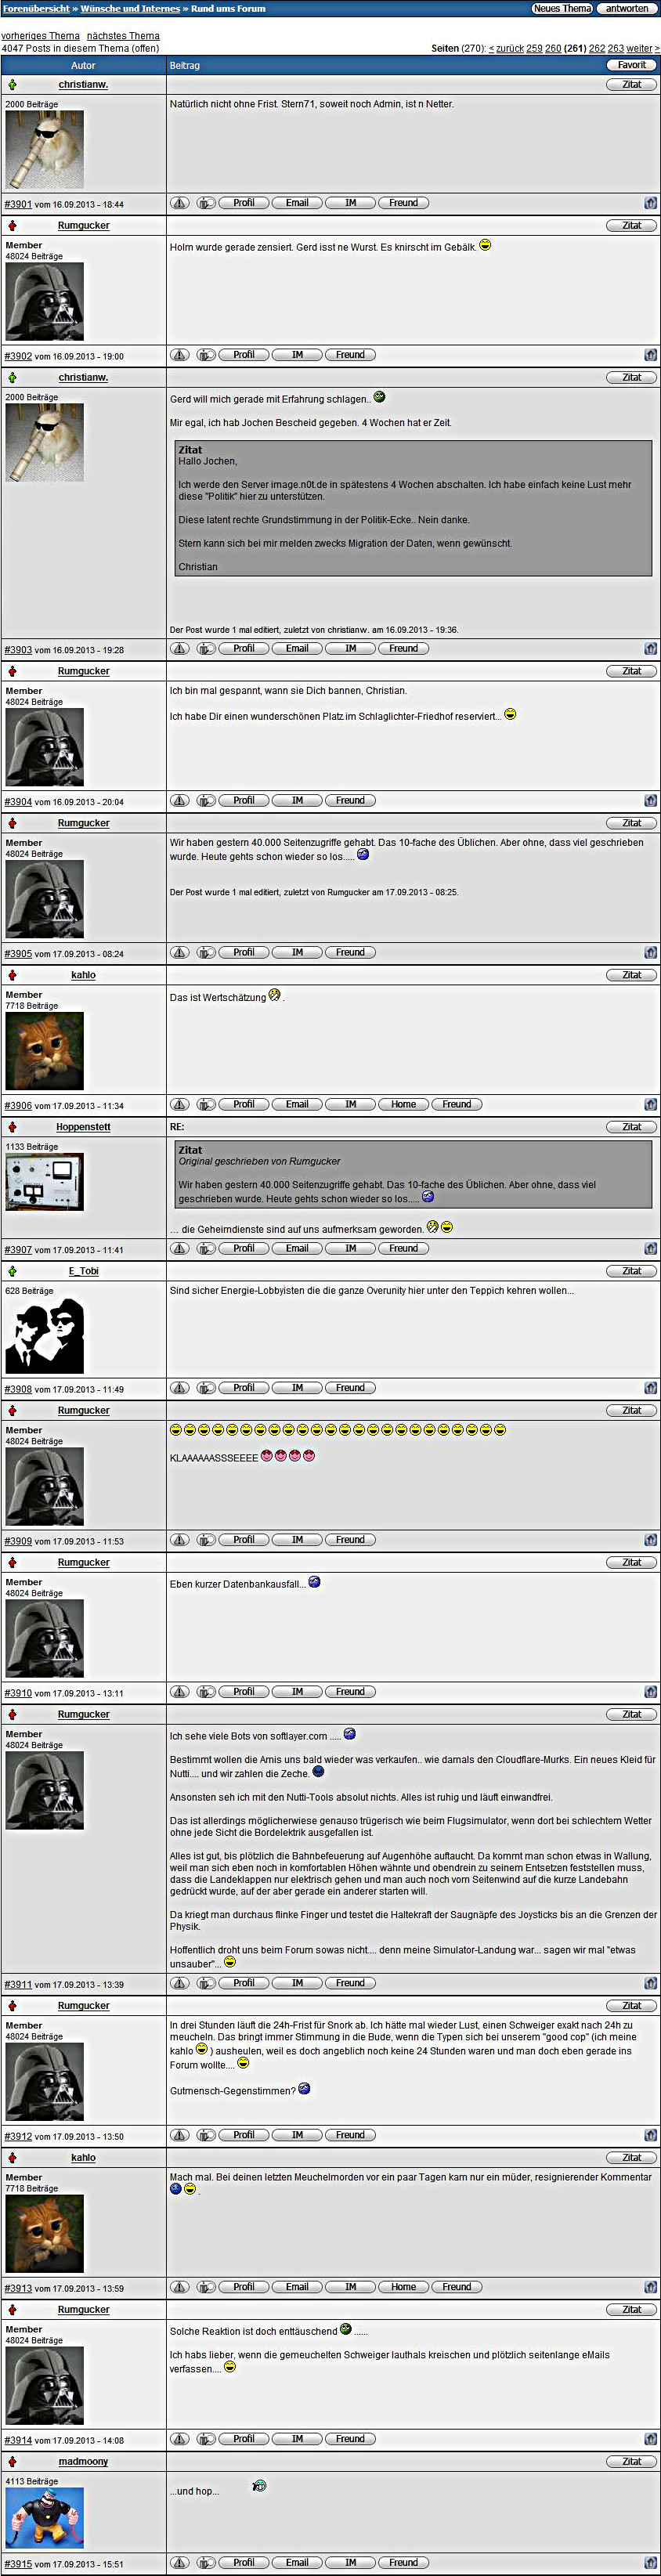Click the IP icon on post #3909
The height and width of the screenshot is (2576, 661).
[x=205, y=1540]
